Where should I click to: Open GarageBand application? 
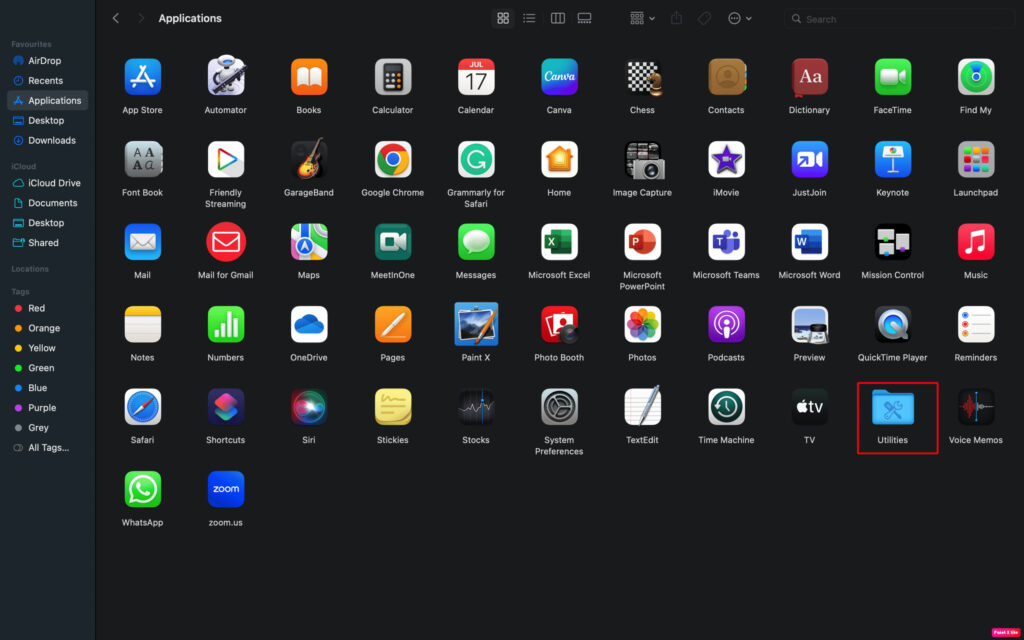click(x=309, y=160)
